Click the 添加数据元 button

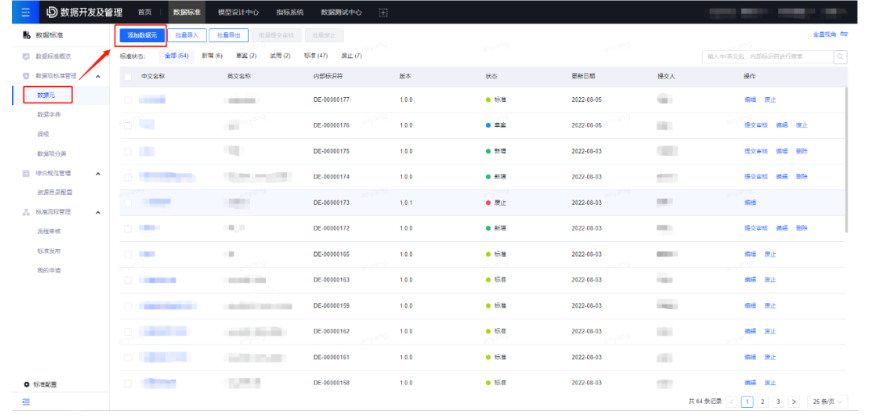point(142,35)
